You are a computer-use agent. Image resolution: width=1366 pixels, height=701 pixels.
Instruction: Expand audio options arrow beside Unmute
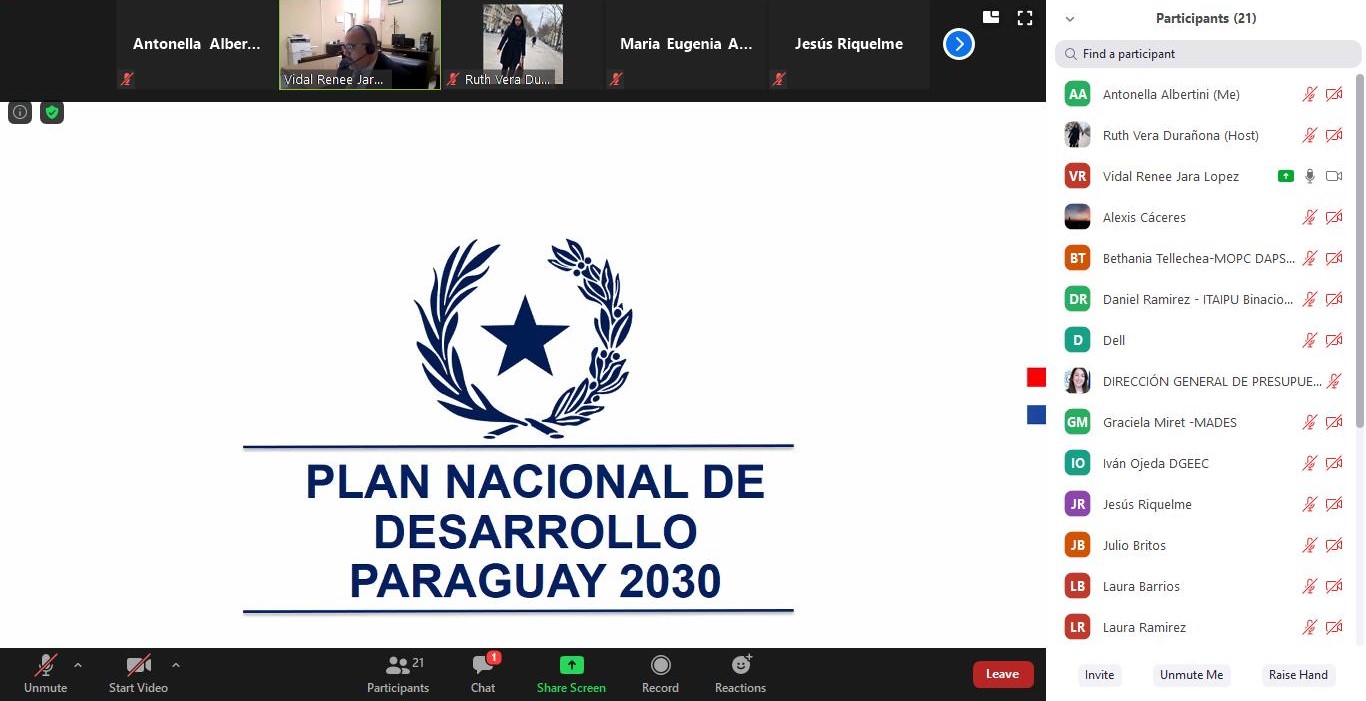(78, 665)
